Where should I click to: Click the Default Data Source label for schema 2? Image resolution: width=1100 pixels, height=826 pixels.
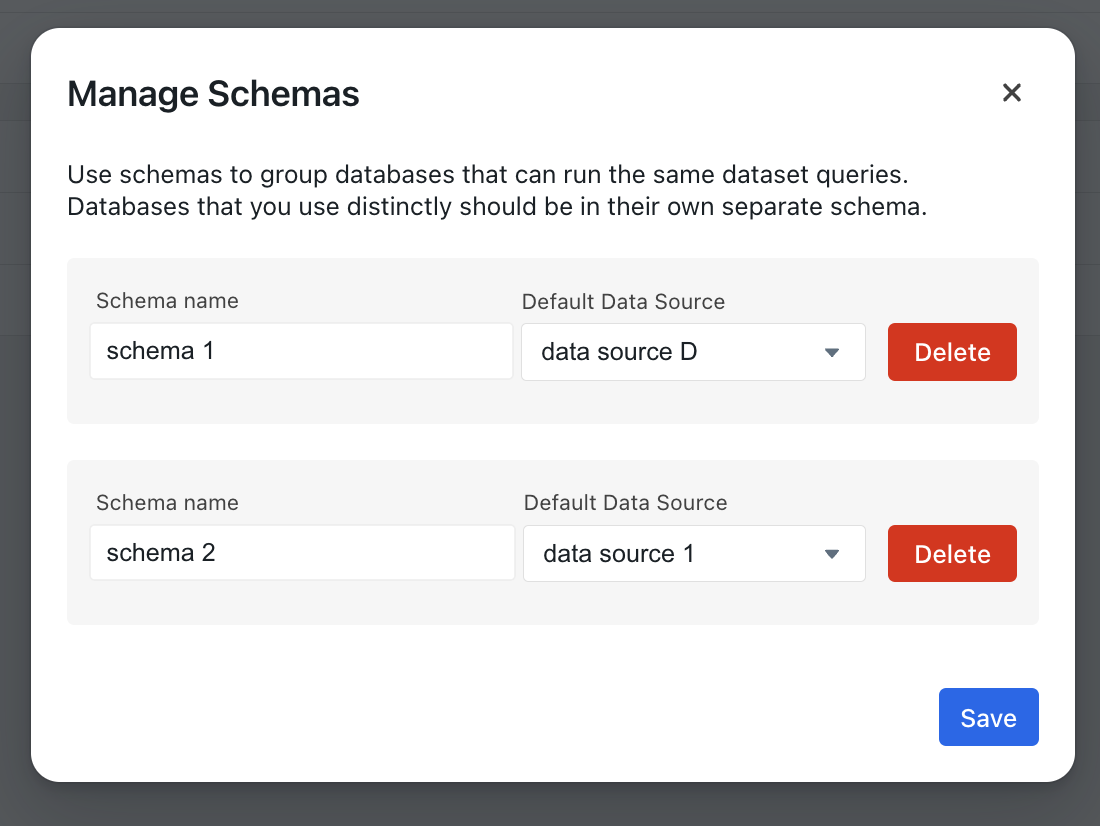coord(625,503)
